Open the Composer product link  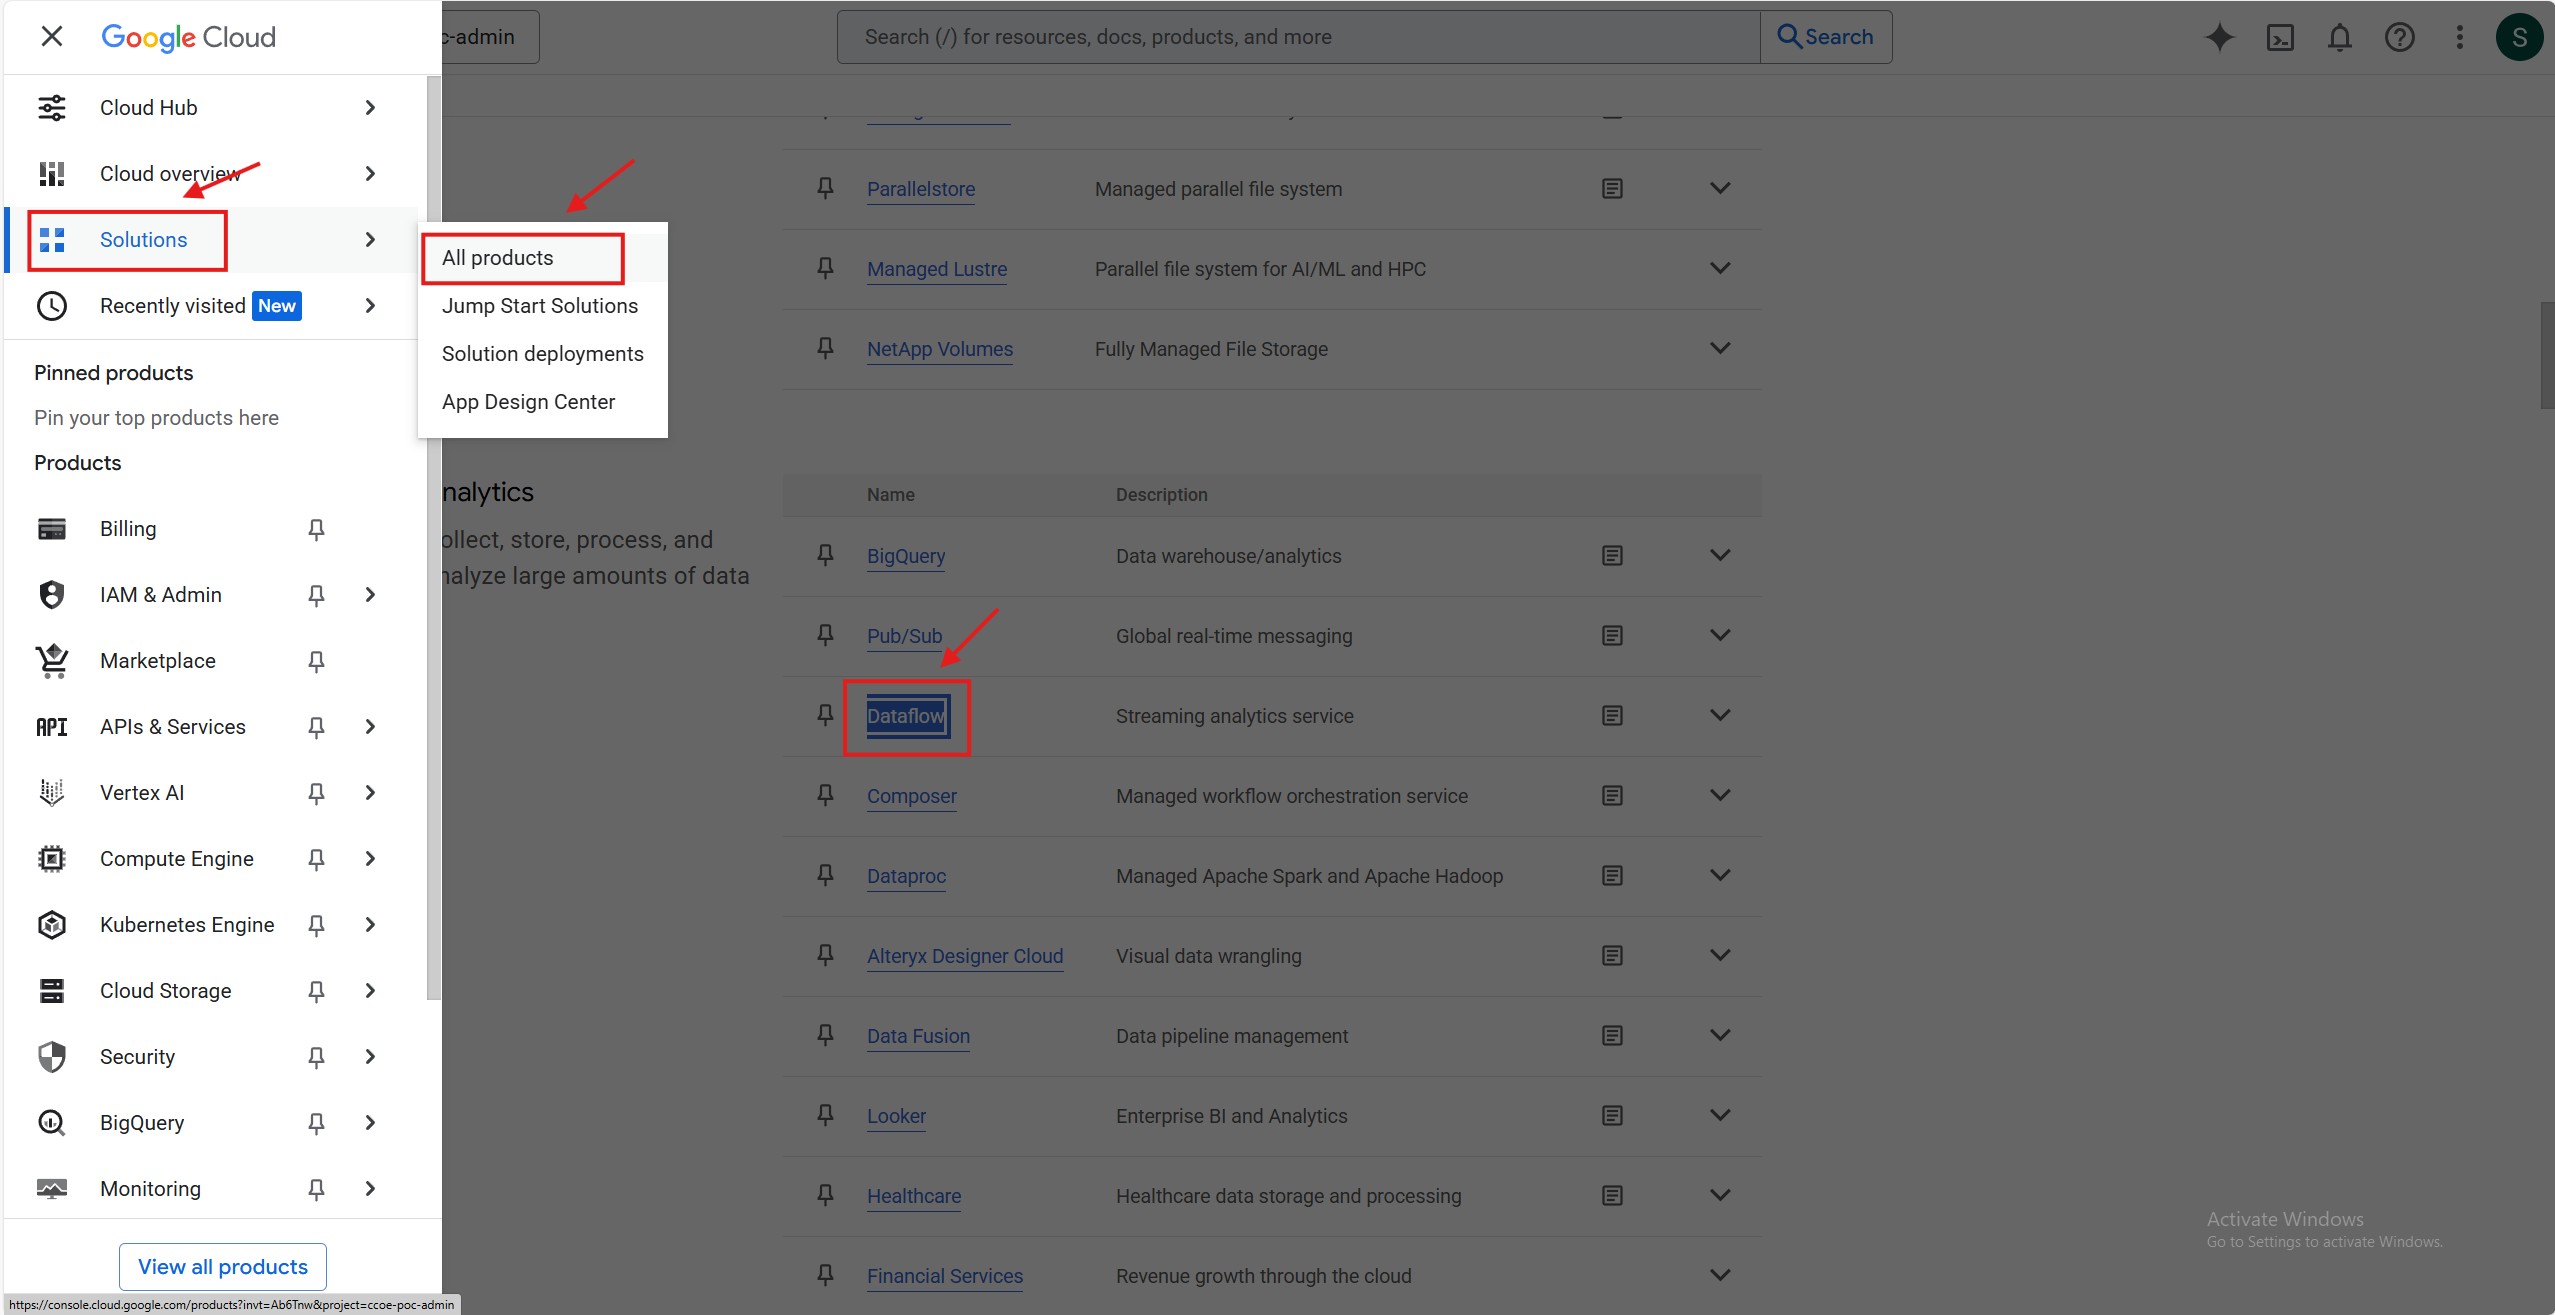click(911, 796)
